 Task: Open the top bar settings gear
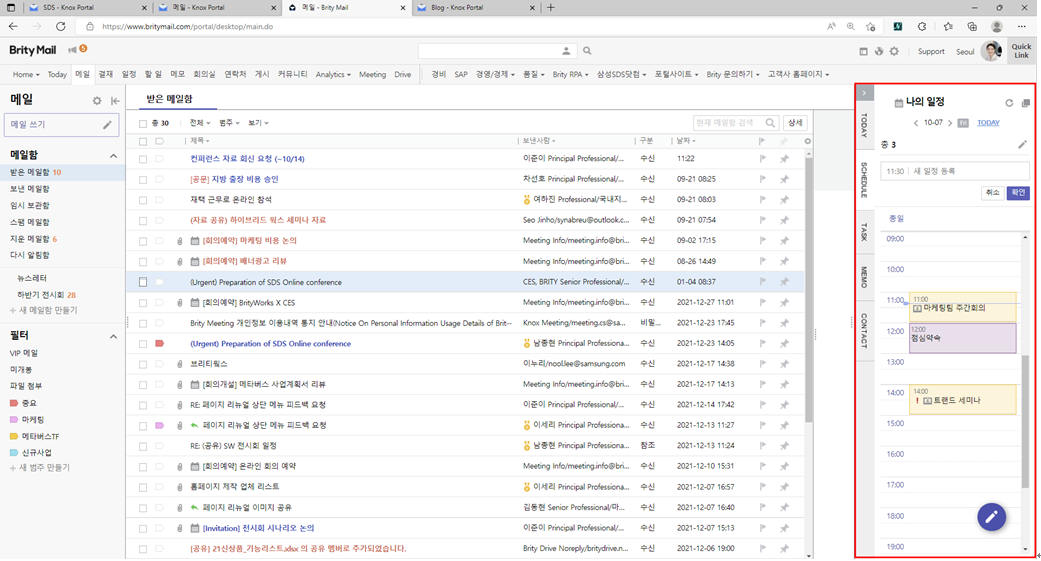(x=894, y=51)
